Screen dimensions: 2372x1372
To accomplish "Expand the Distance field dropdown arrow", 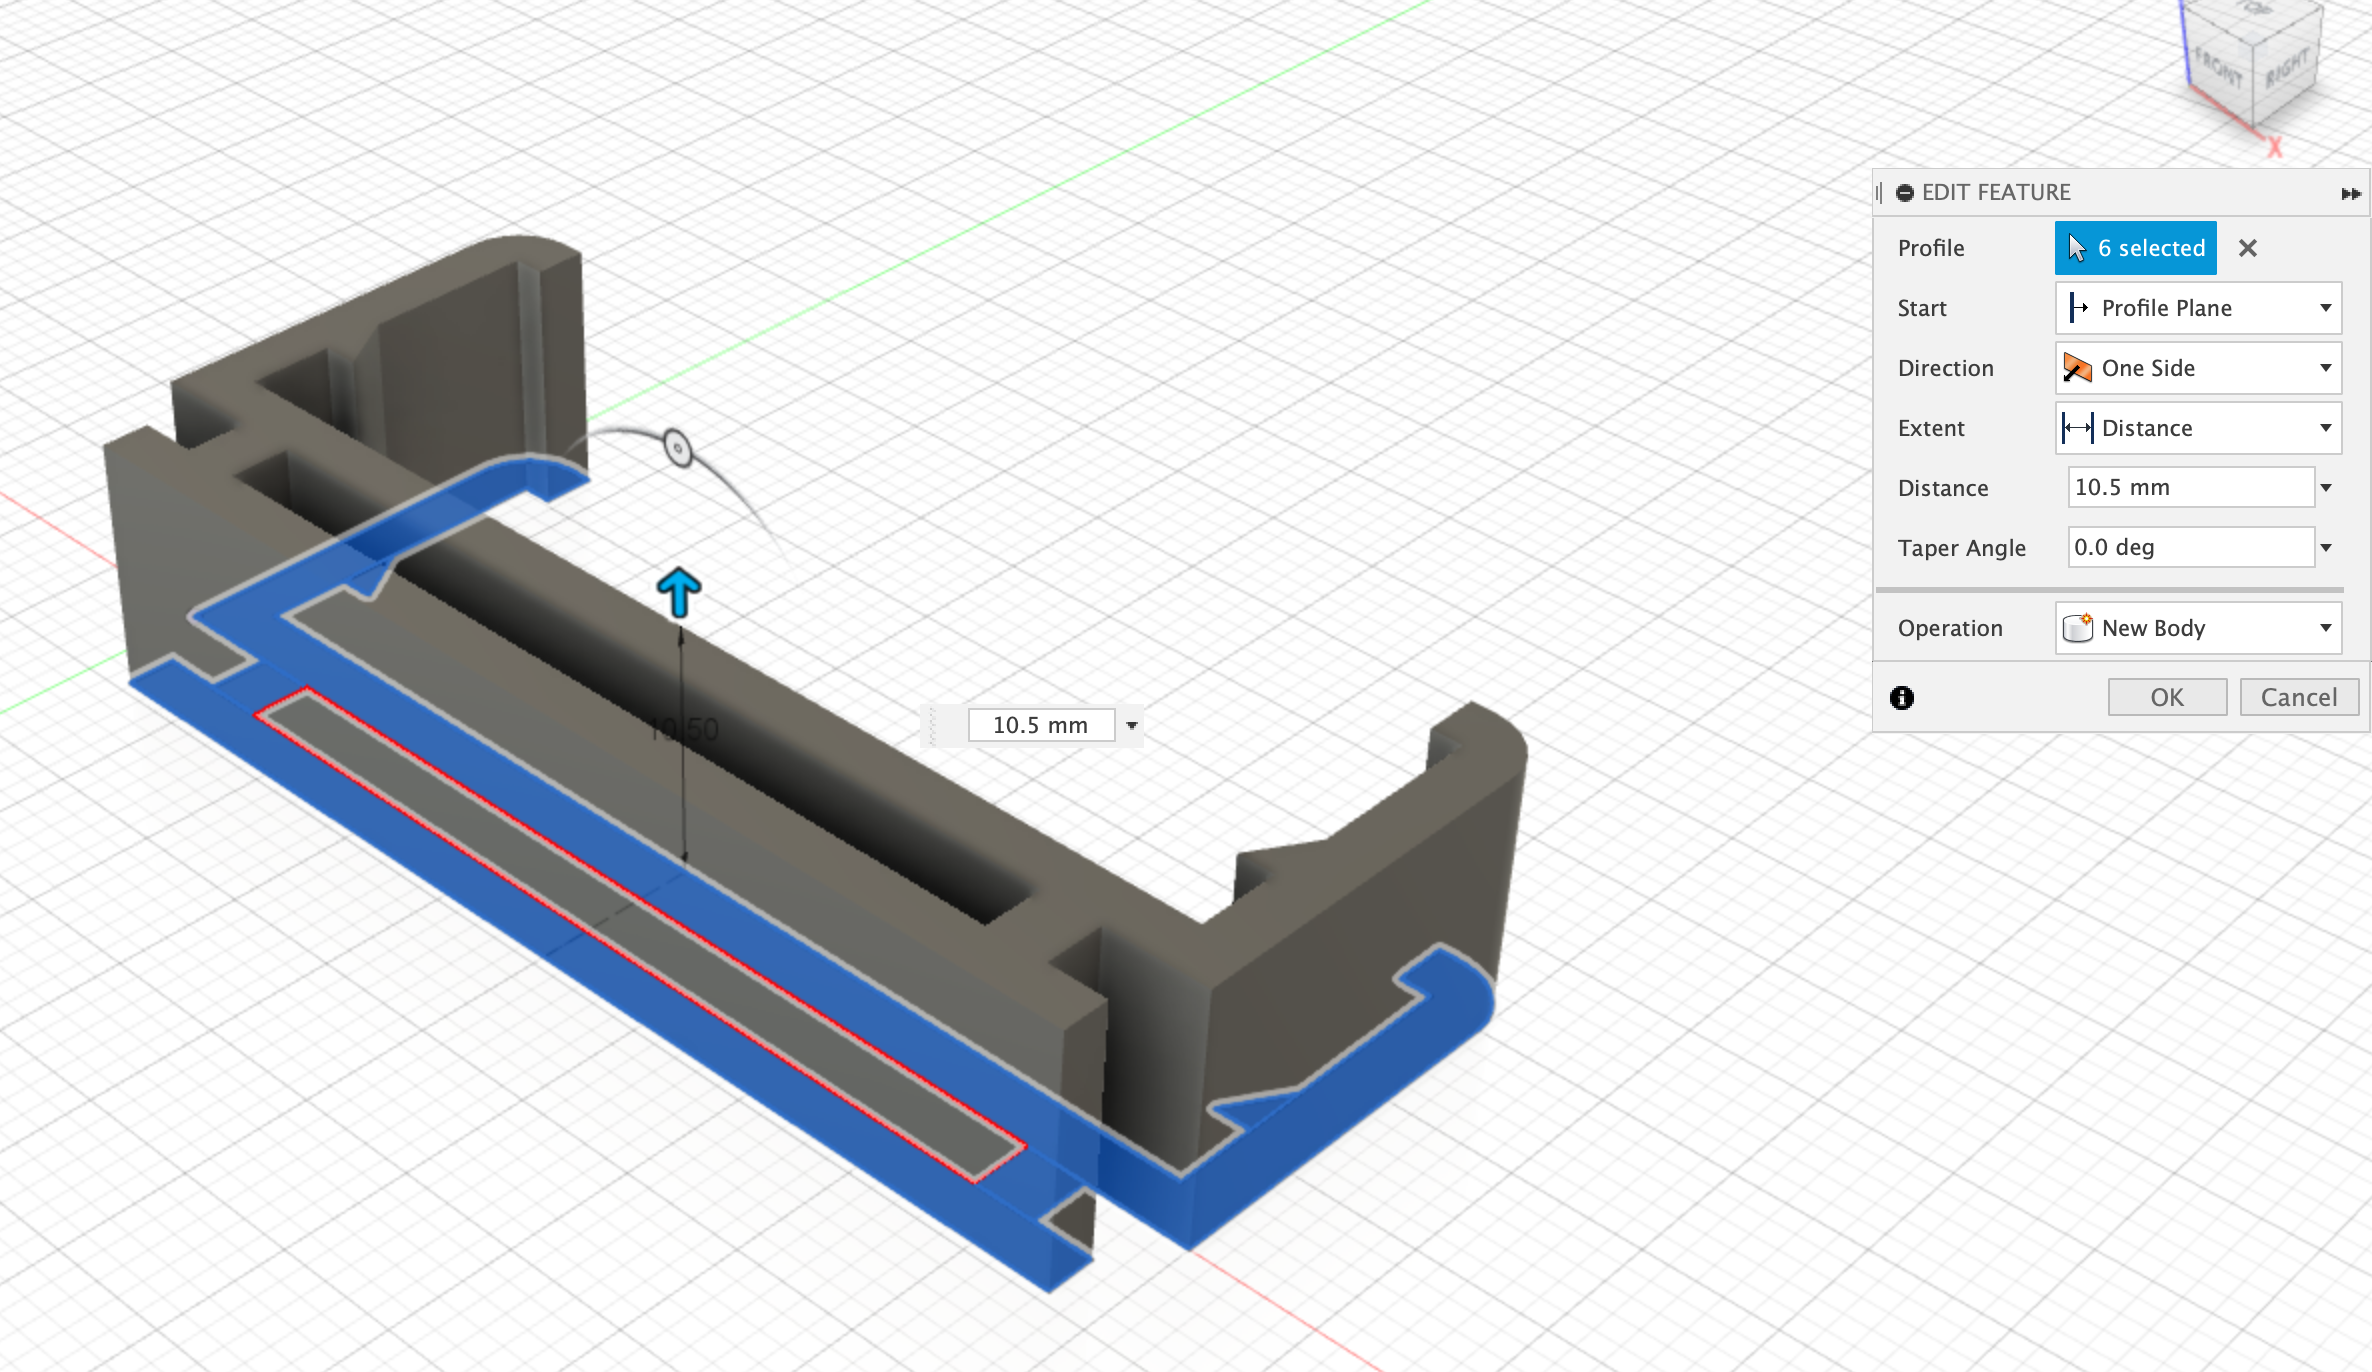I will point(2327,488).
